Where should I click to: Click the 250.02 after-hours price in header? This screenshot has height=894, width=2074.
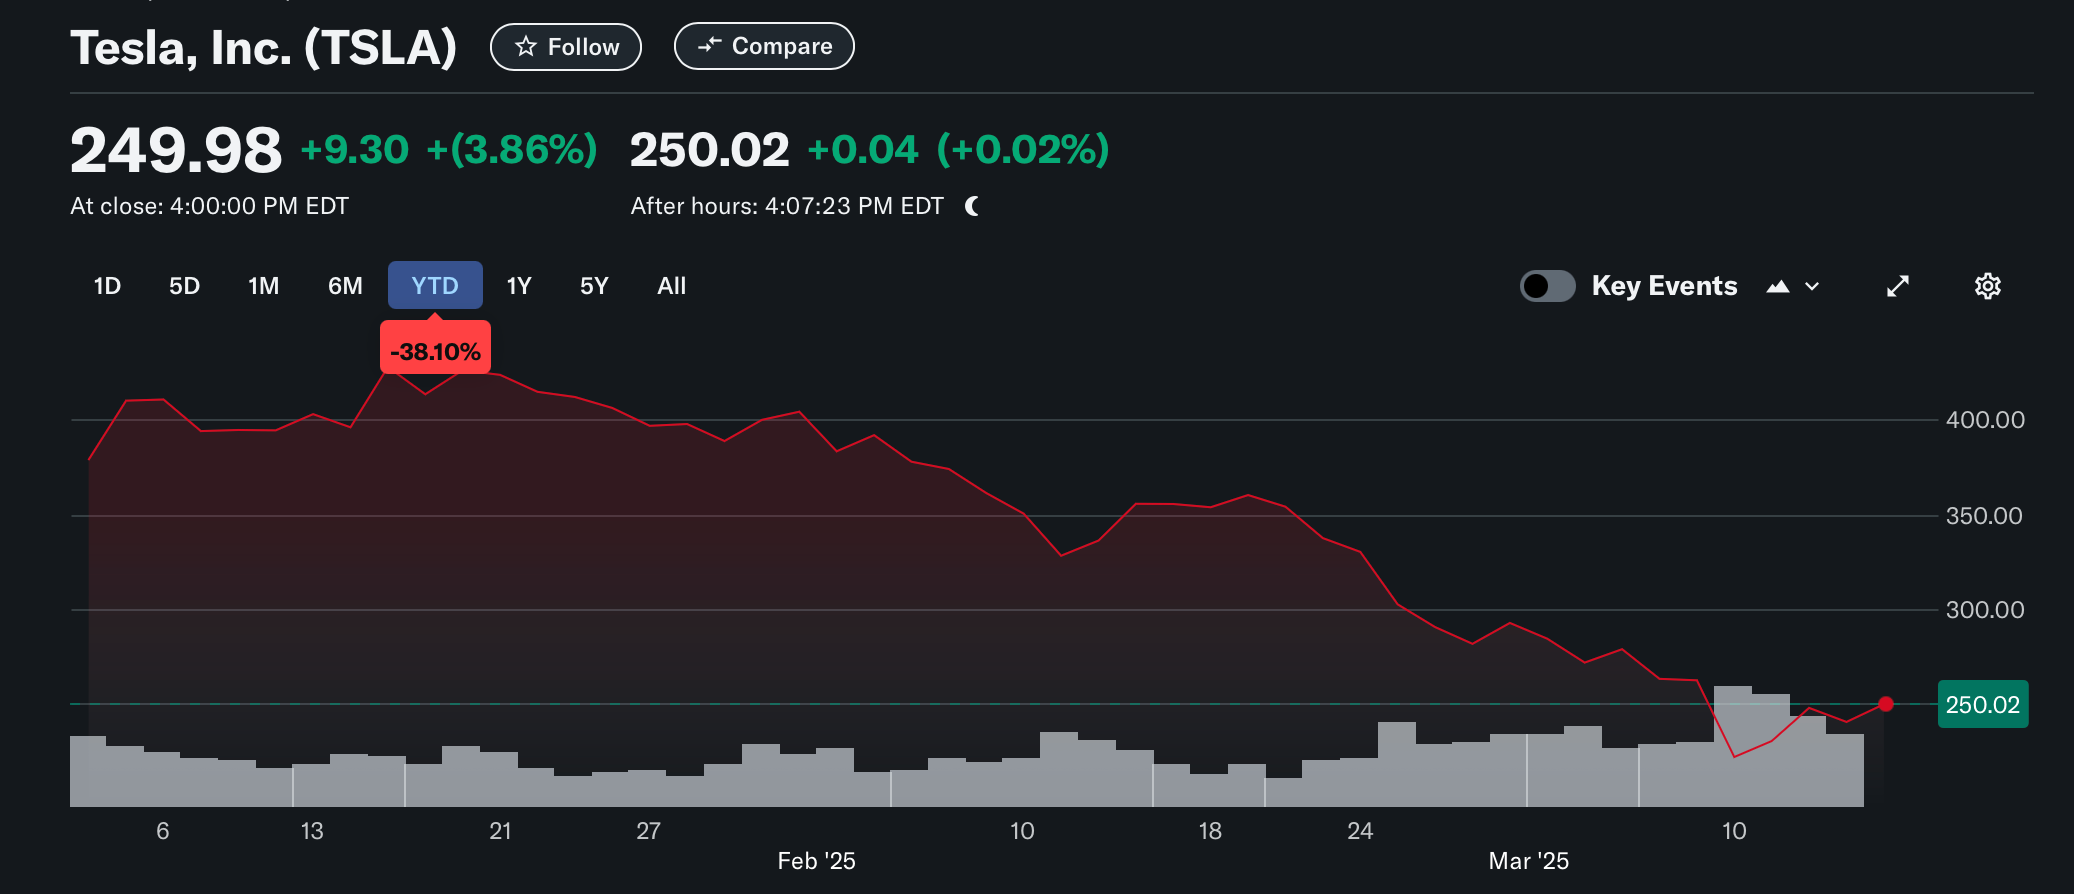(x=710, y=150)
